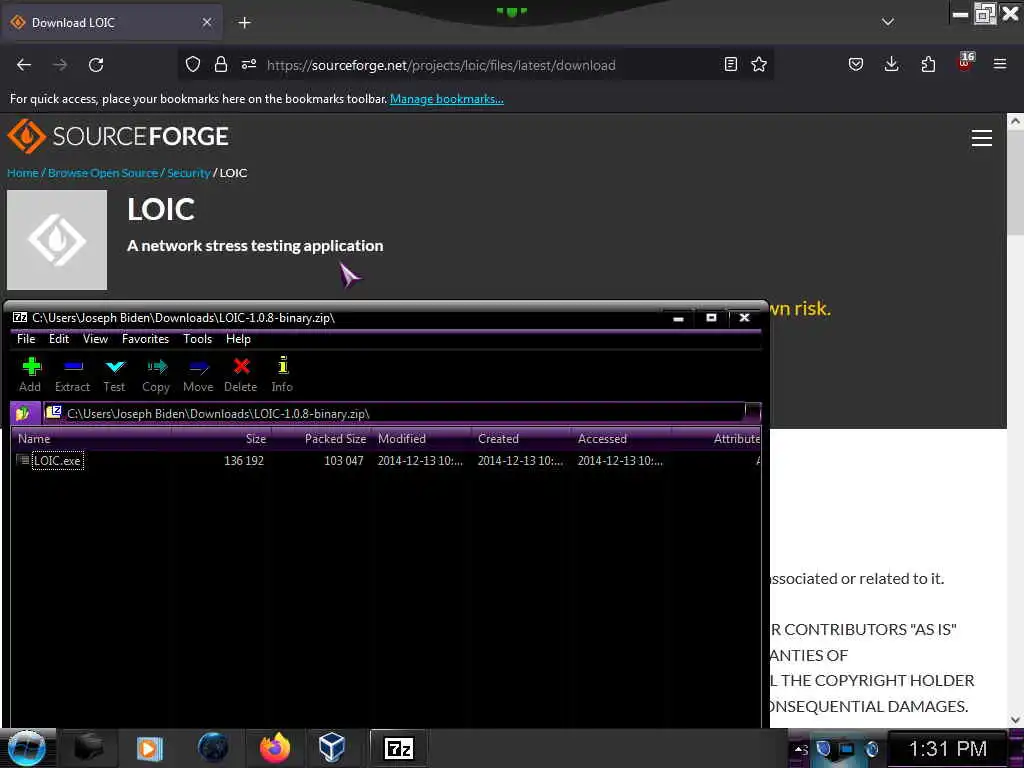The height and width of the screenshot is (768, 1024).
Task: Toggle reader view in address bar
Action: 731,64
